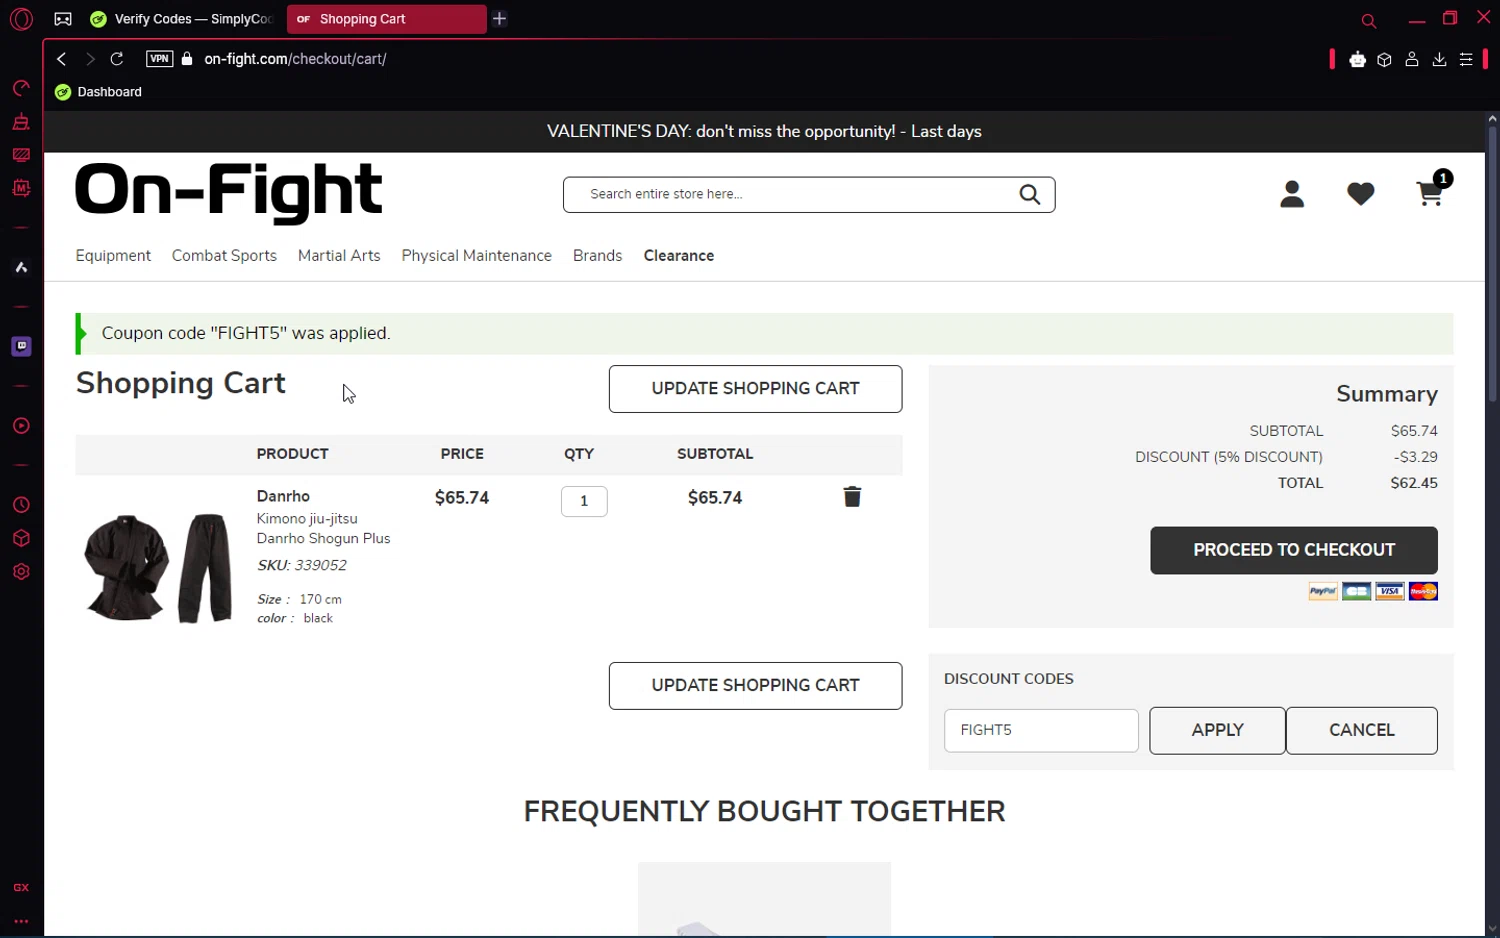This screenshot has height=938, width=1500.
Task: Open Combat Sports menu
Action: point(224,256)
